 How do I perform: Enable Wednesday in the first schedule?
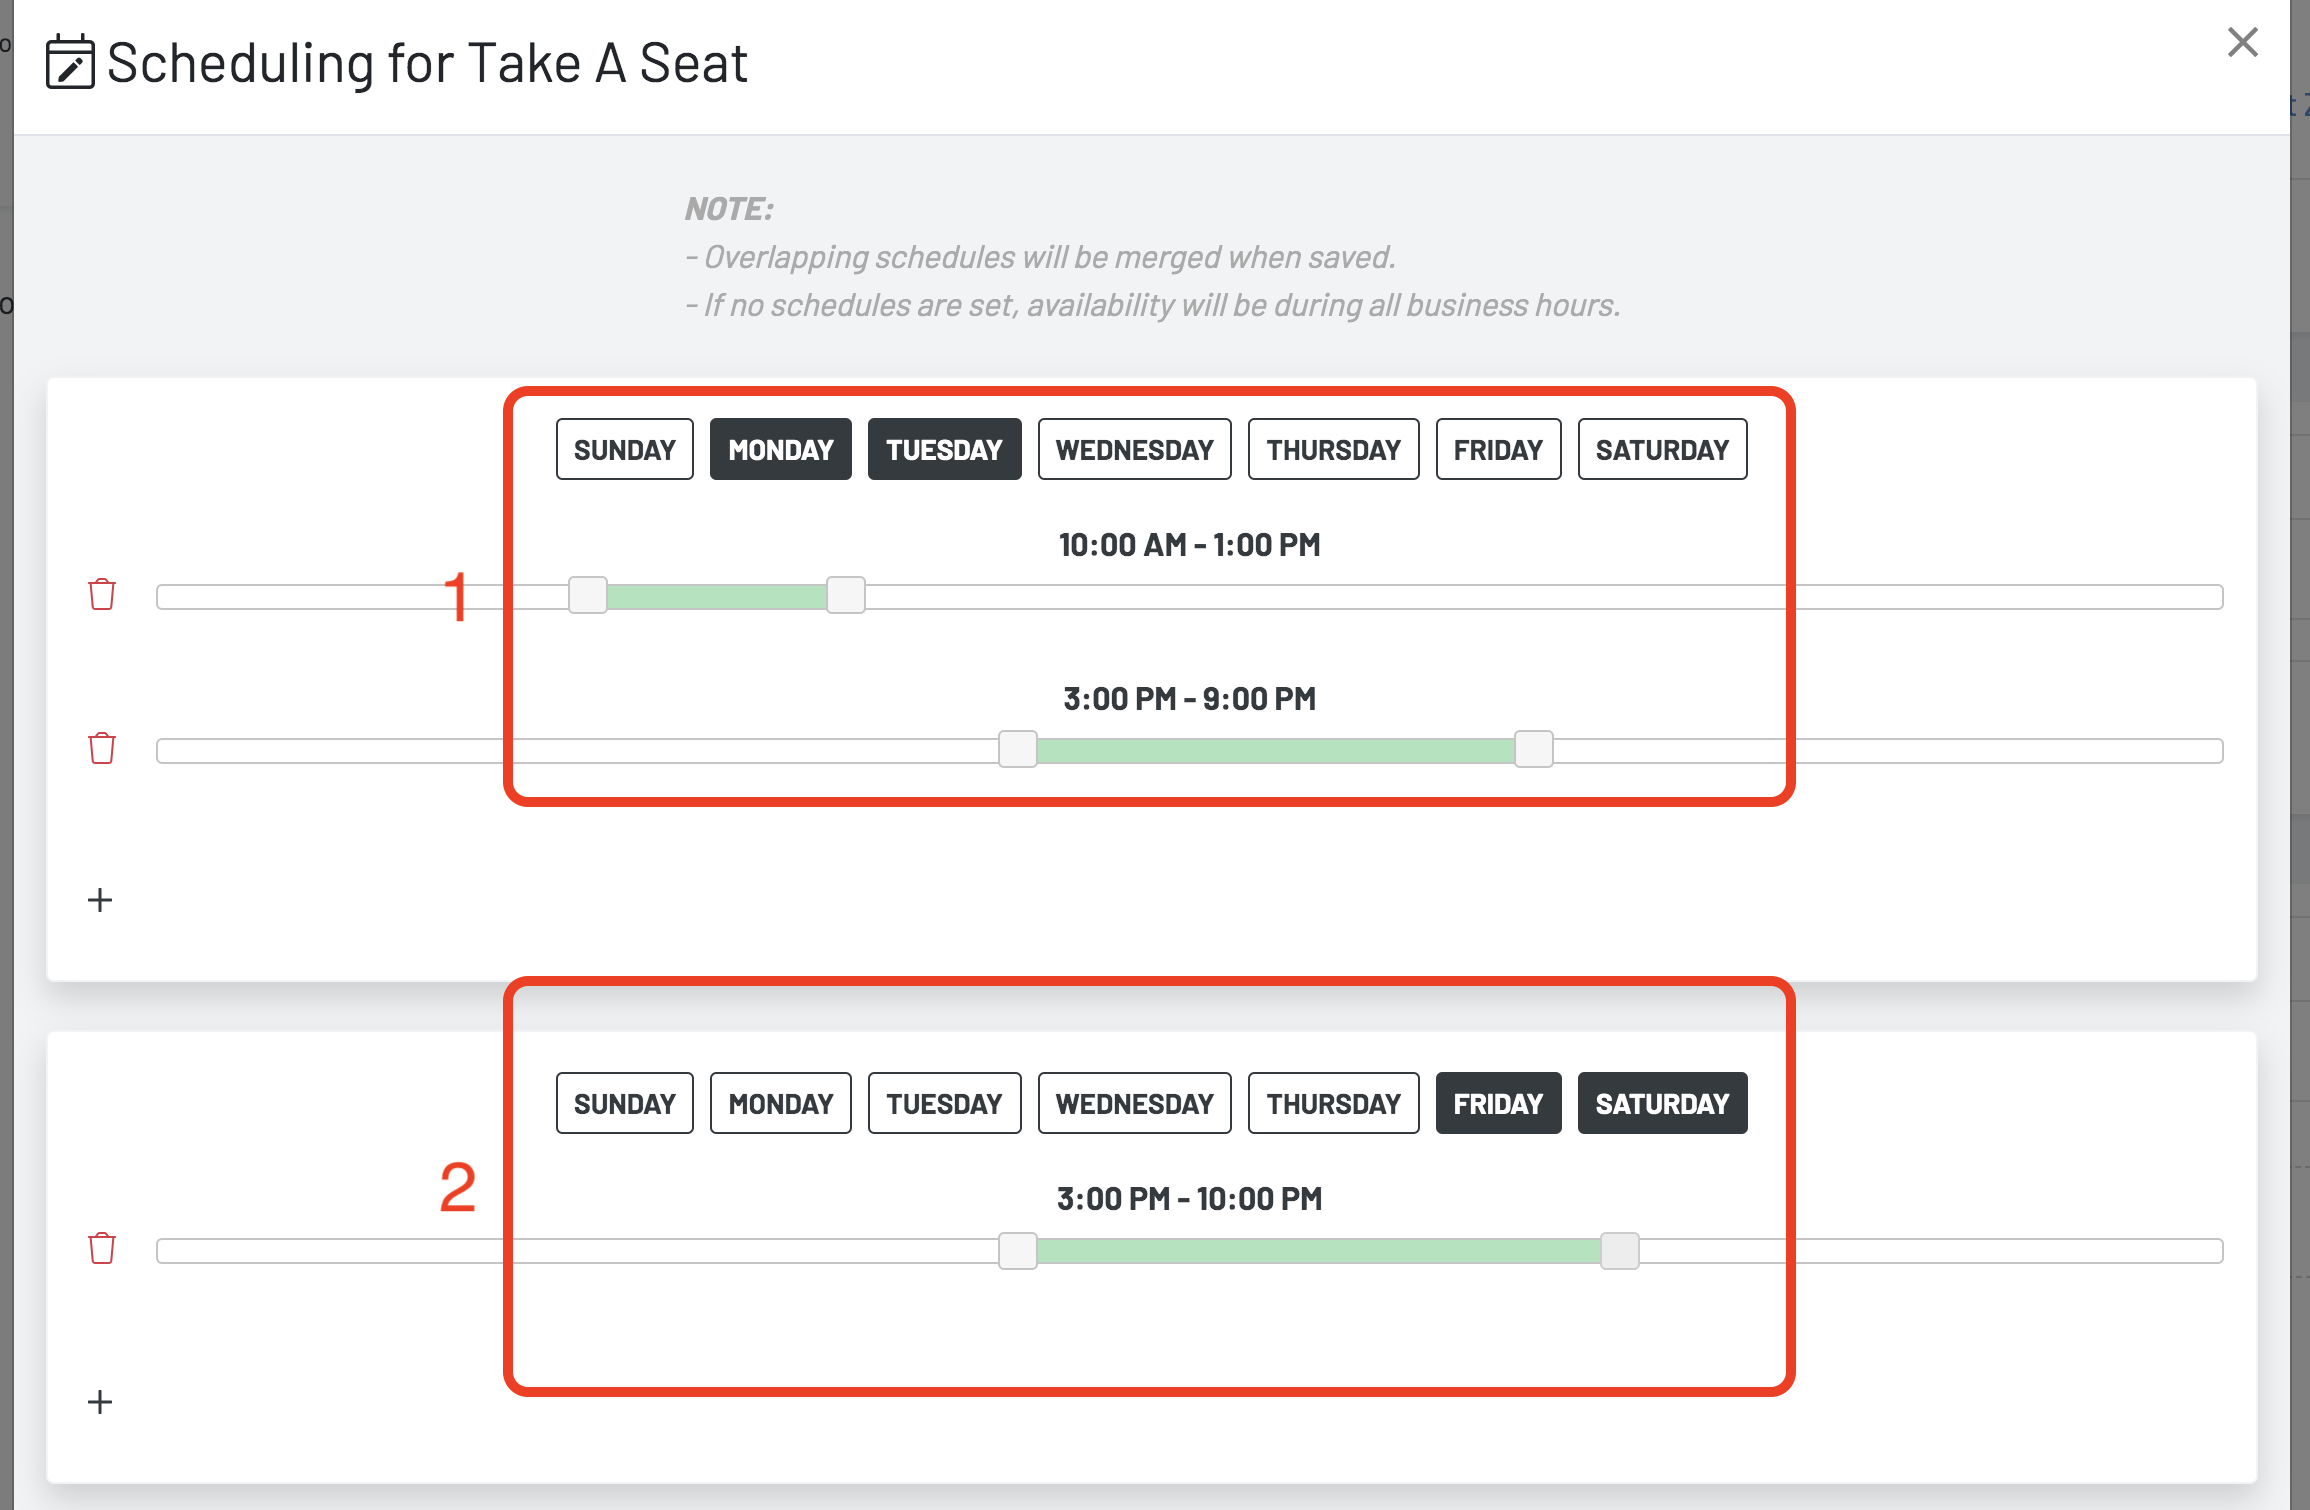(x=1135, y=449)
